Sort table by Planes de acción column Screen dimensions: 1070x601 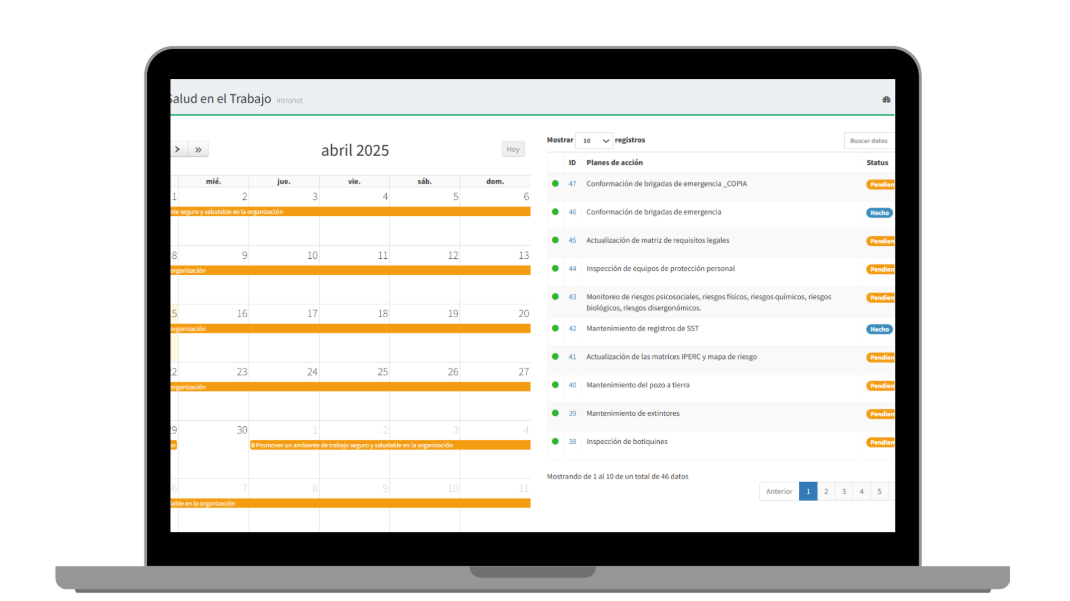click(615, 162)
